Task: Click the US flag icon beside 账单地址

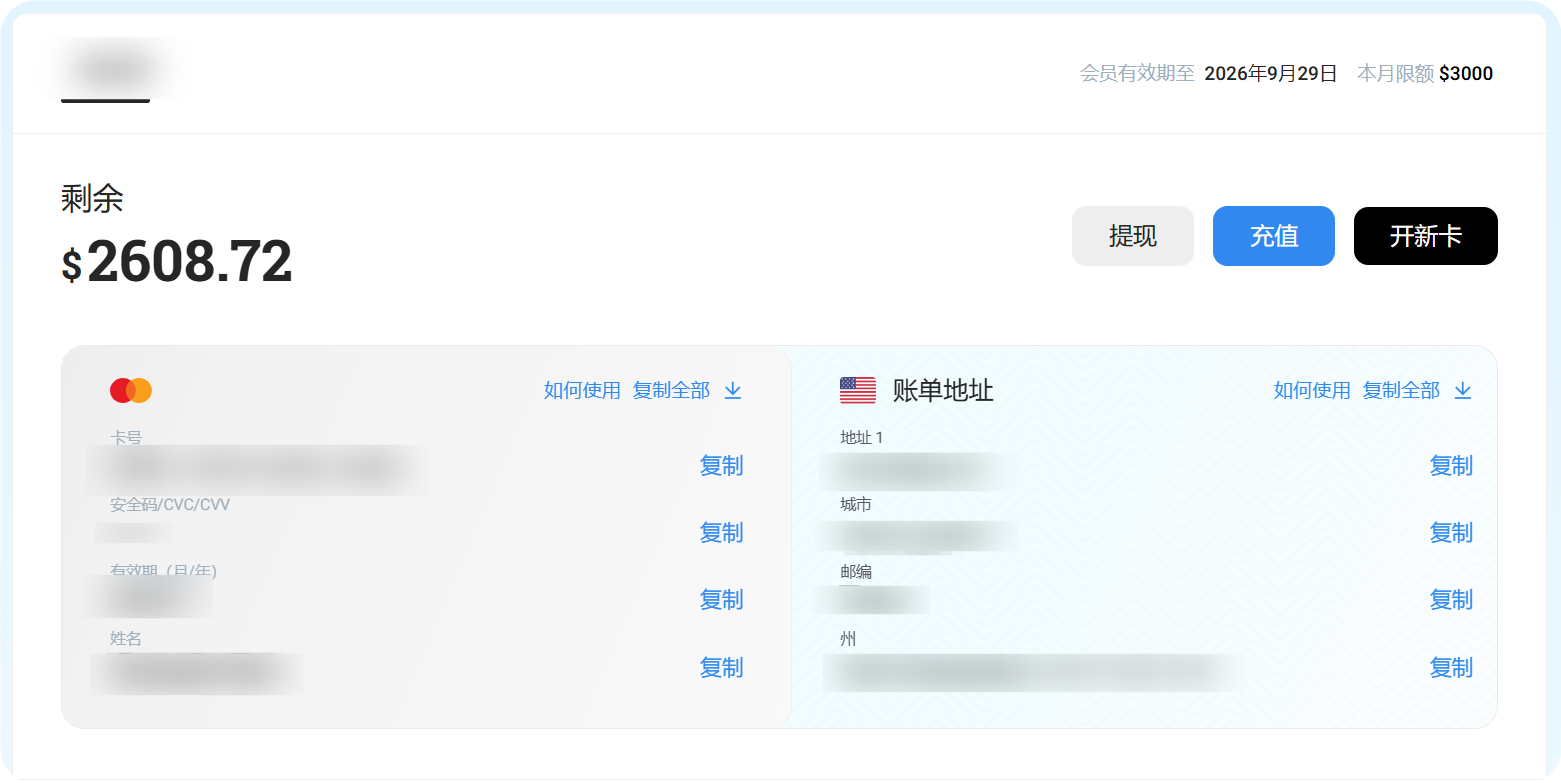Action: click(858, 390)
